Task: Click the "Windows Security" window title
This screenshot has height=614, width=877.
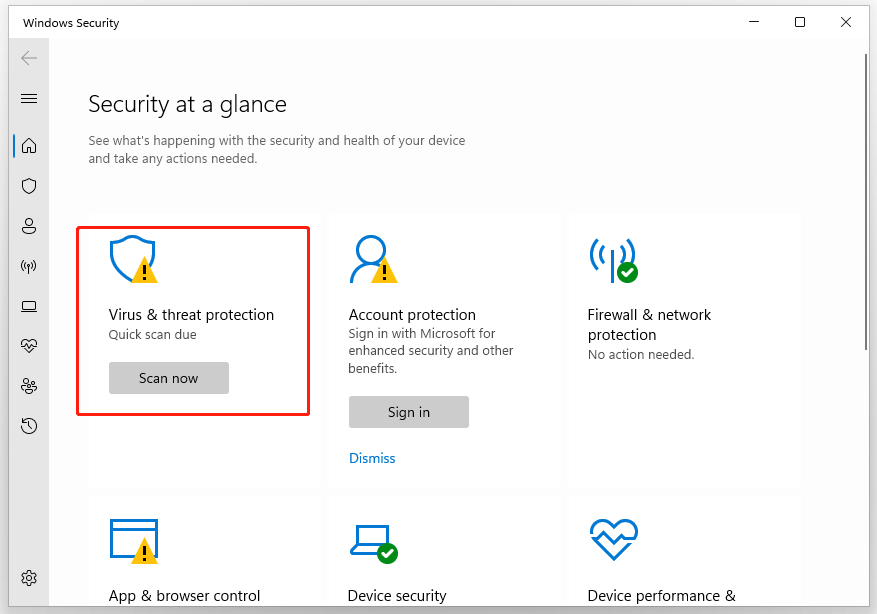Action: pyautogui.click(x=71, y=23)
